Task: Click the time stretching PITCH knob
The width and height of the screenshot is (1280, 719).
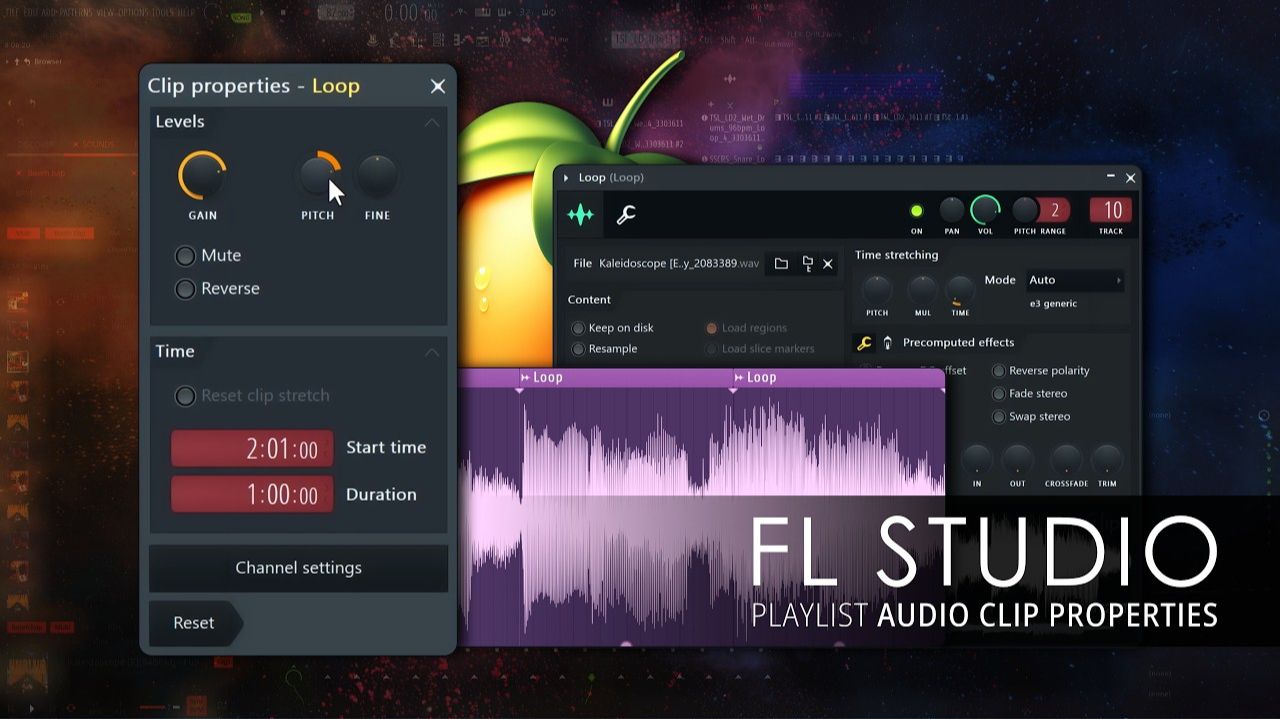Action: 877,291
